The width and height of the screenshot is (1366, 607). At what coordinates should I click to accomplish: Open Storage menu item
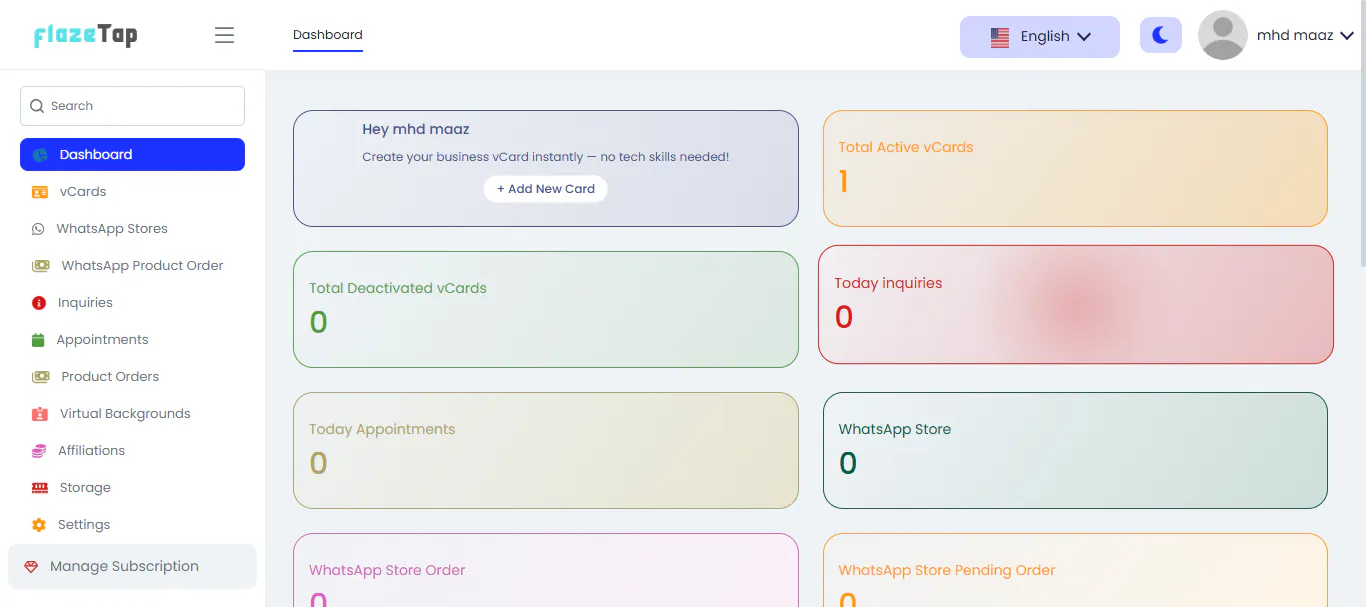(132, 488)
